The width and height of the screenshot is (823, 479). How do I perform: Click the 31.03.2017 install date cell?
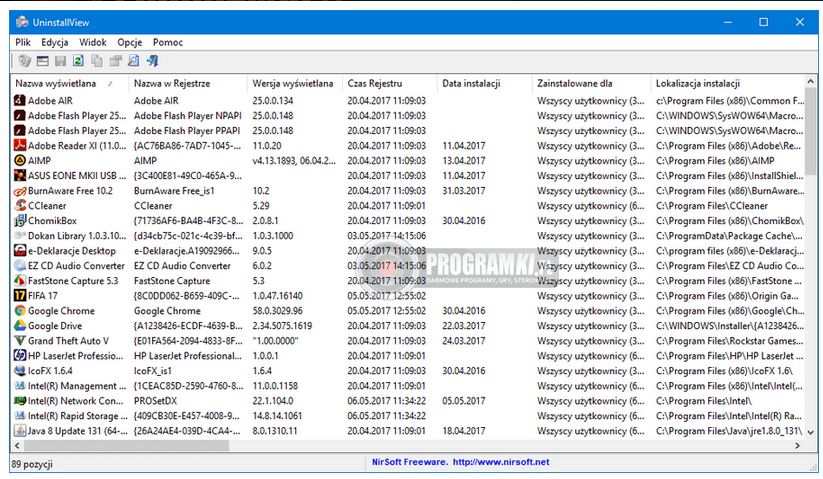coord(463,190)
